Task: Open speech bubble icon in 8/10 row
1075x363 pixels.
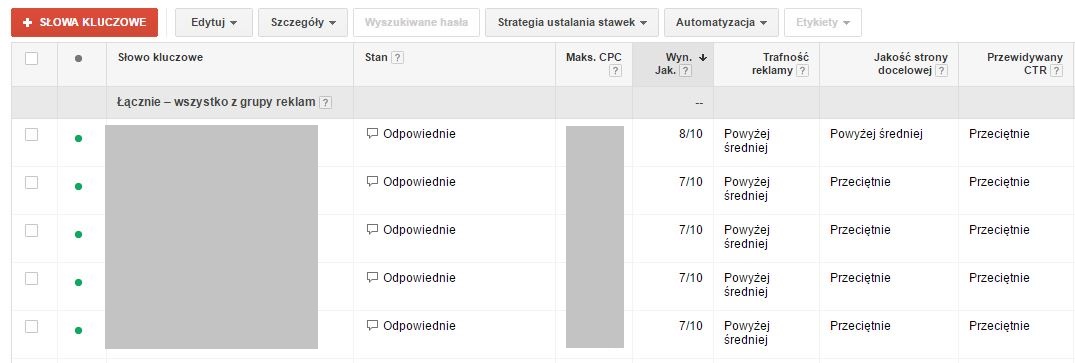Action: click(372, 134)
